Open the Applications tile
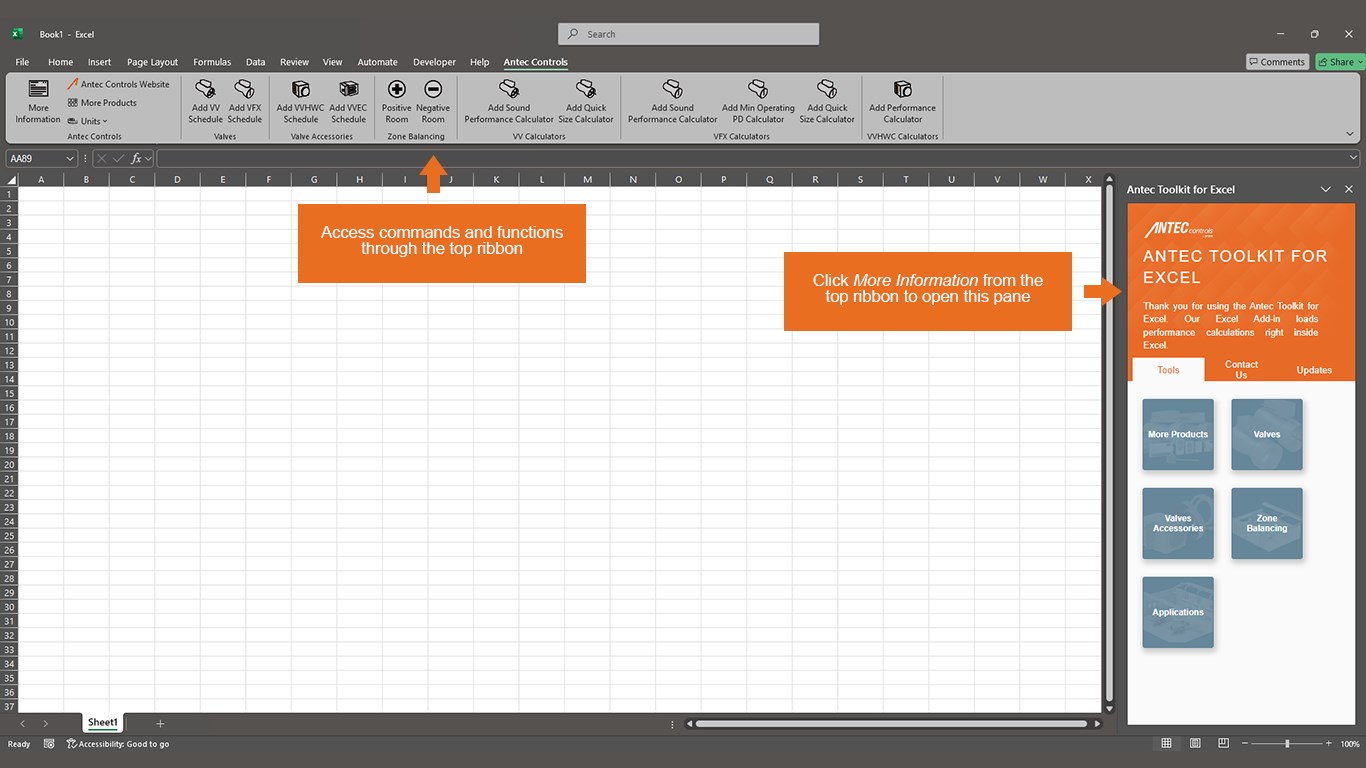 pos(1178,612)
